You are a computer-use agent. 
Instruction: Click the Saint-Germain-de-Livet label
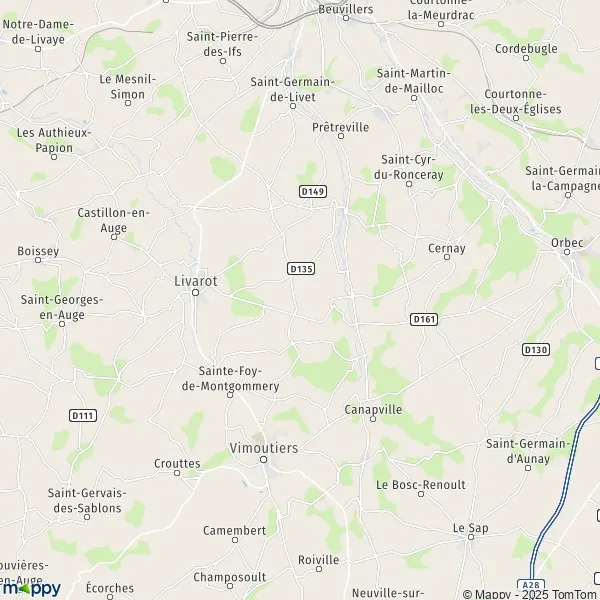[293, 89]
